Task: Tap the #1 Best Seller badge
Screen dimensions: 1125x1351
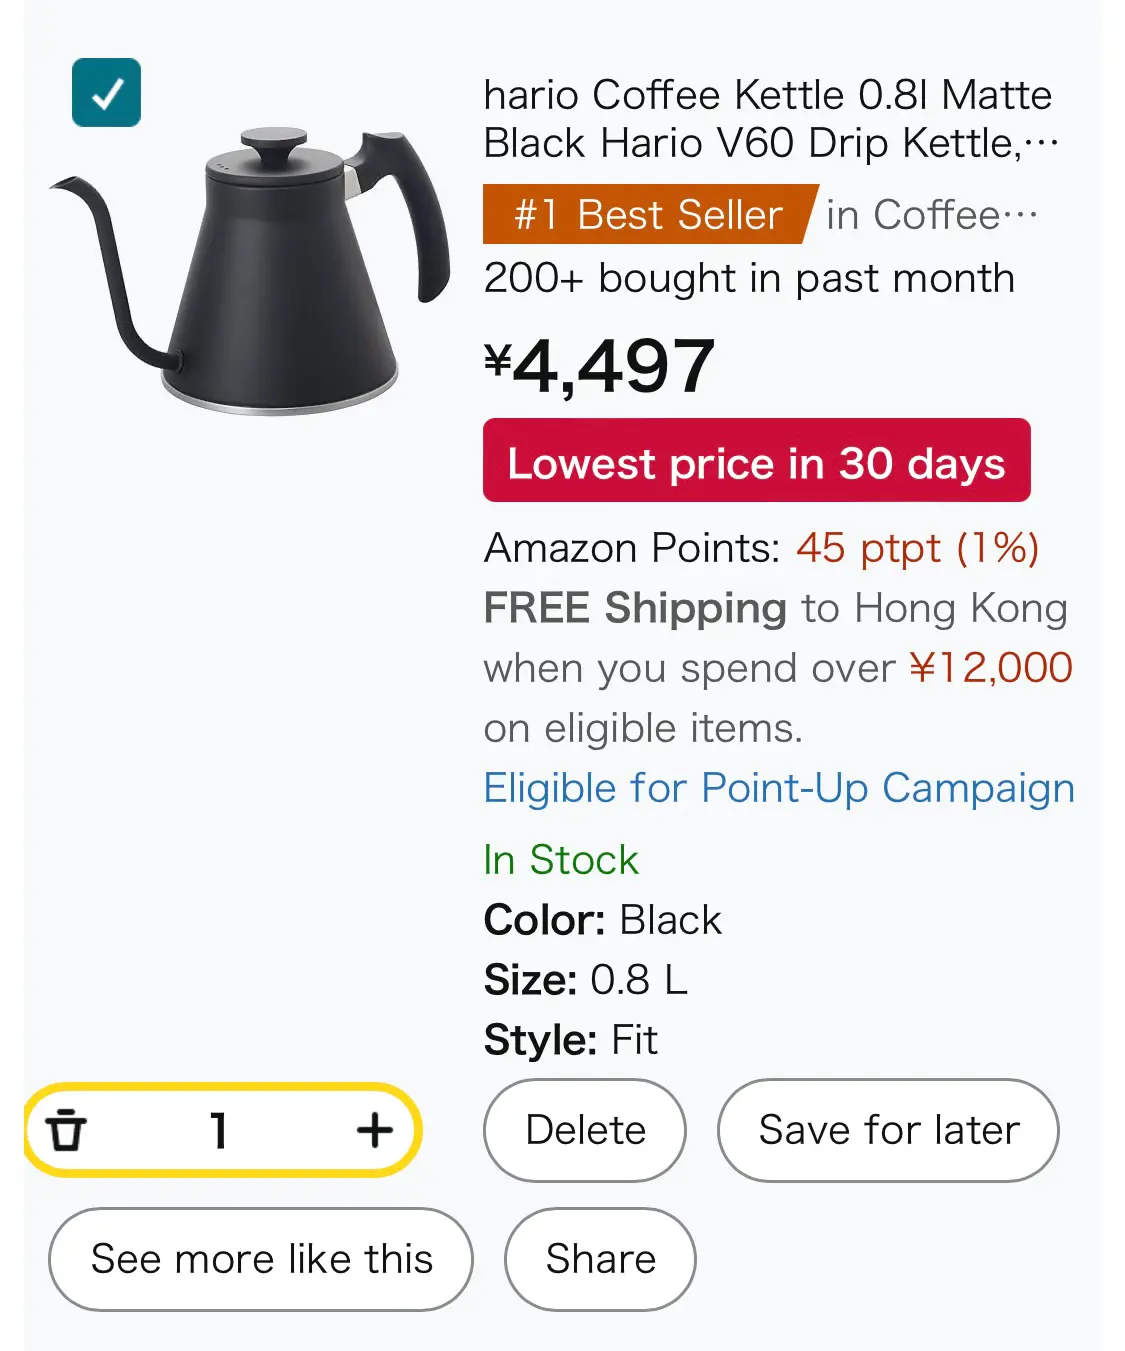Action: point(650,214)
